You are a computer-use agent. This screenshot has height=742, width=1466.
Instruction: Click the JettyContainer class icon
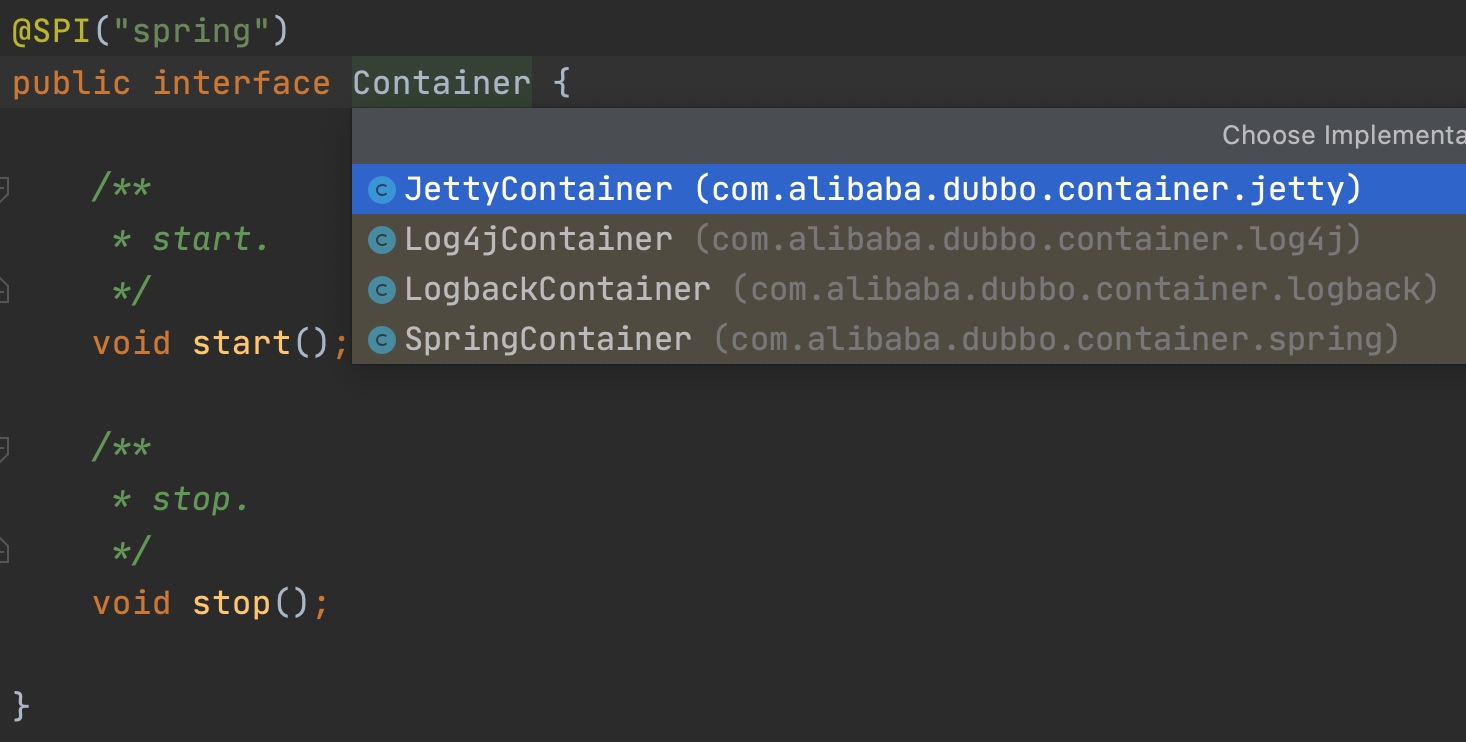(382, 190)
